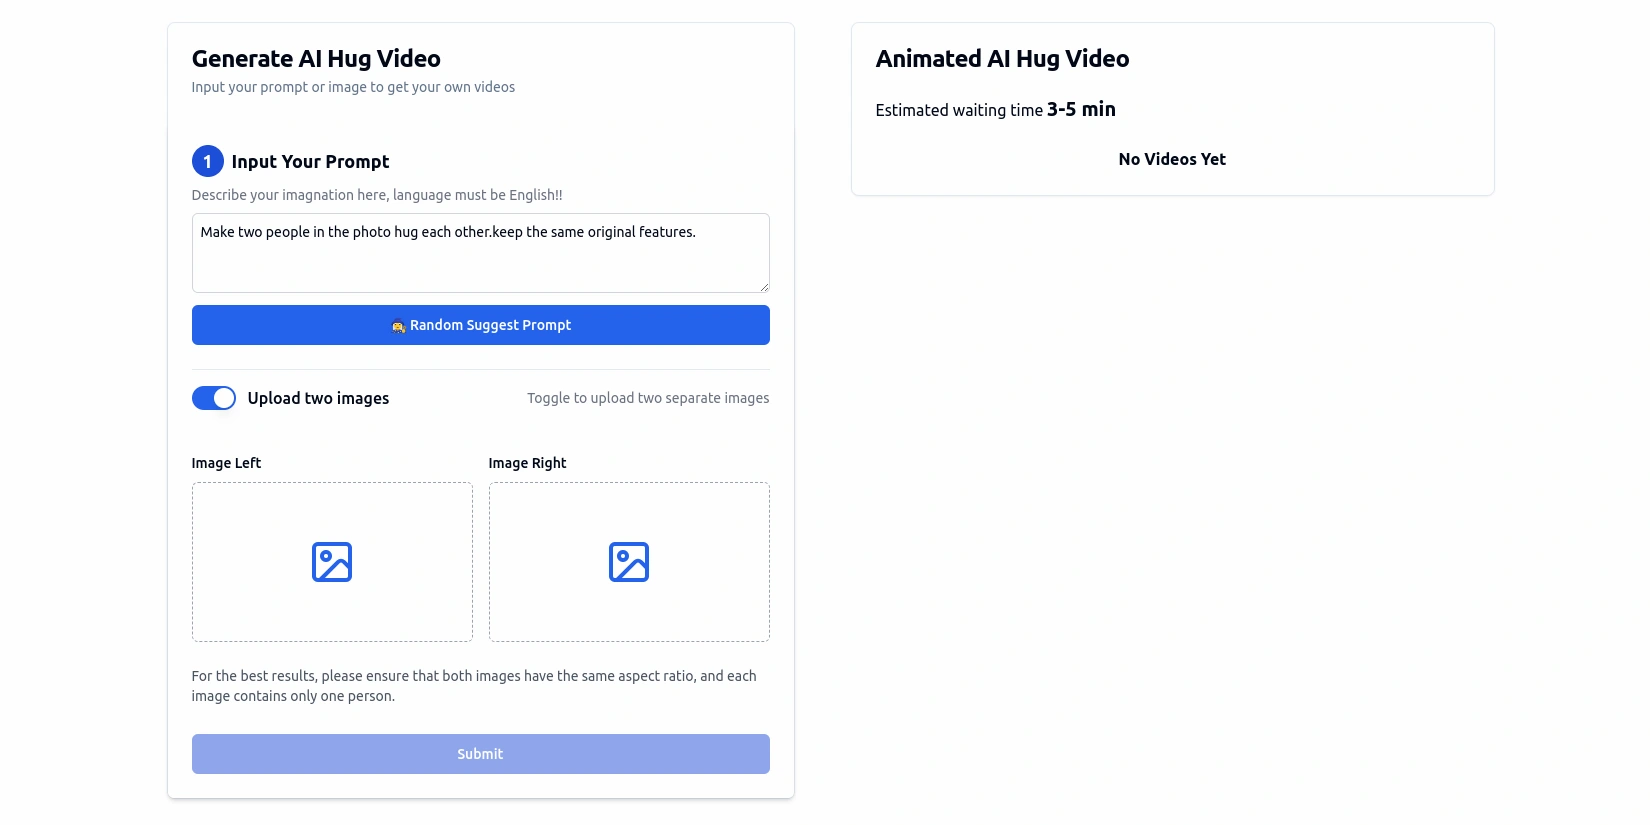Click the "Input Your Prompt" section title

pyautogui.click(x=310, y=162)
